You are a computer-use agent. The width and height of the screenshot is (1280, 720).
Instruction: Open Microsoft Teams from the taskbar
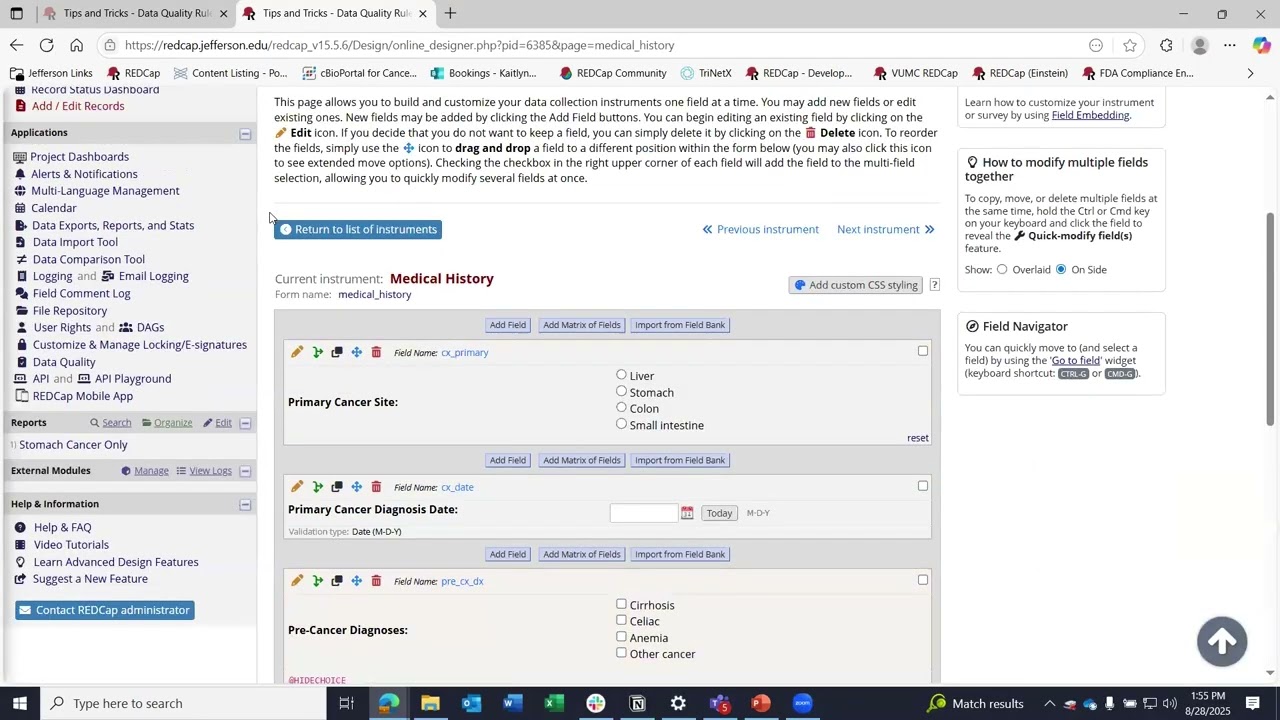719,703
